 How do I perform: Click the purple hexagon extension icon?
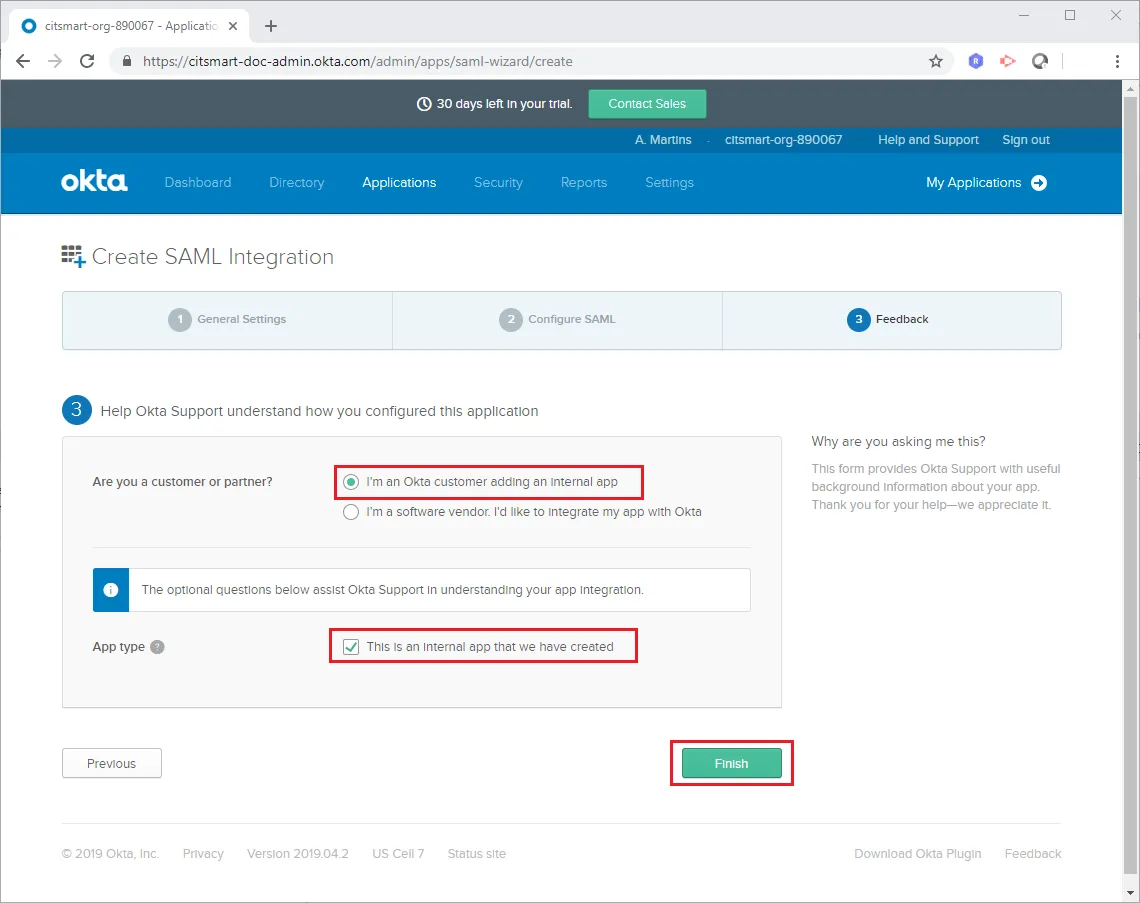point(976,61)
